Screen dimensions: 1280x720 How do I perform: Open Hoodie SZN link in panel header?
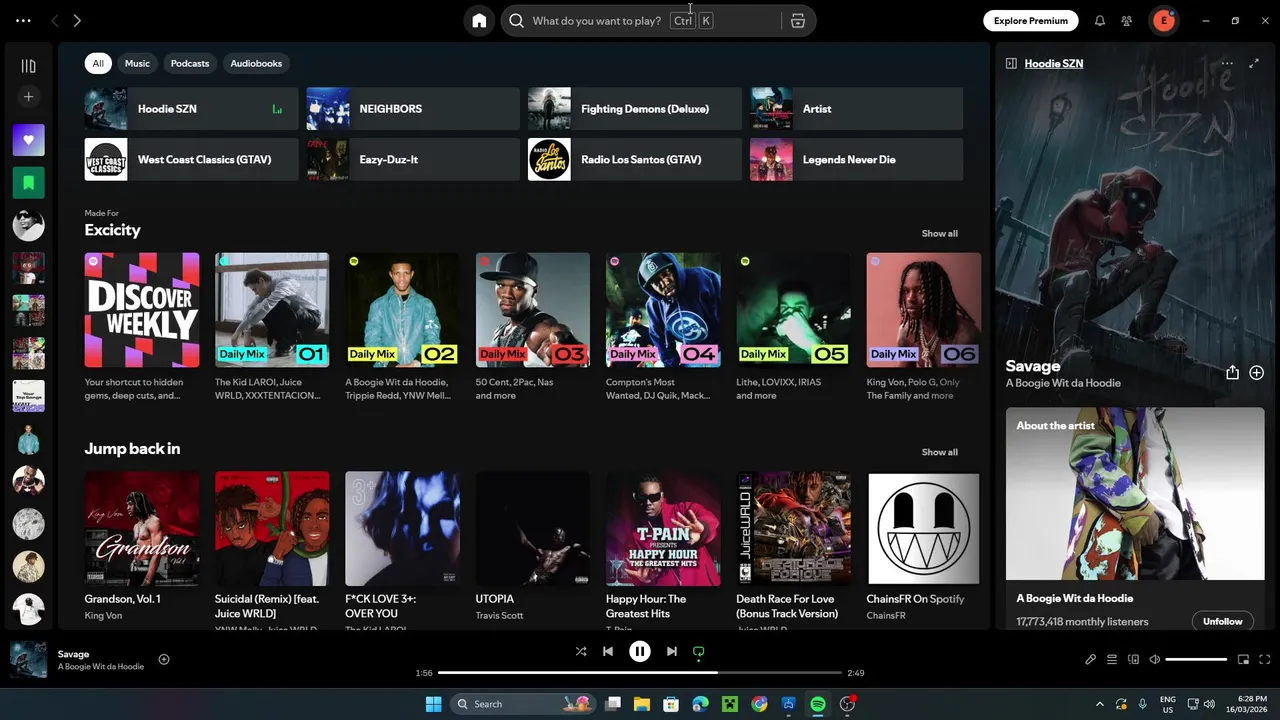1054,63
